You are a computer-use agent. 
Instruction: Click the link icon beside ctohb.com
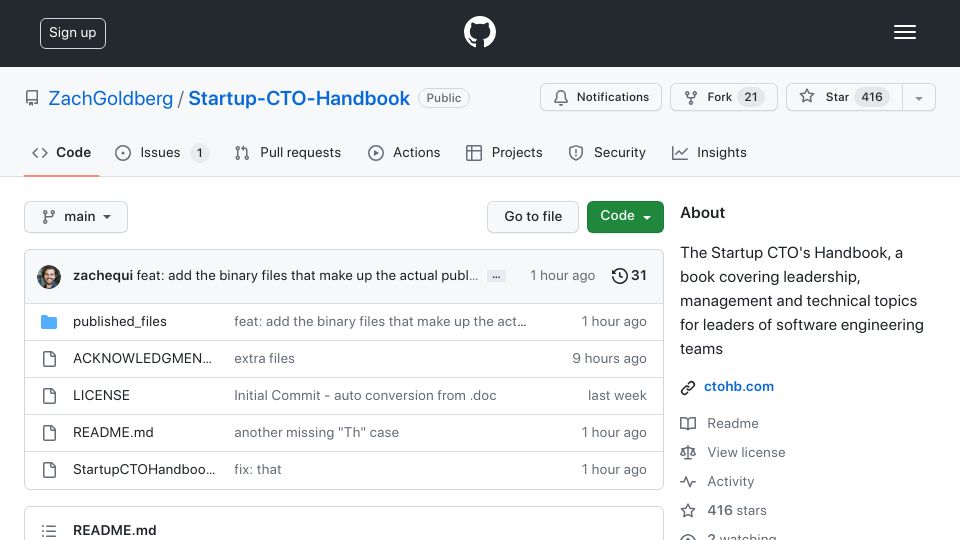688,388
